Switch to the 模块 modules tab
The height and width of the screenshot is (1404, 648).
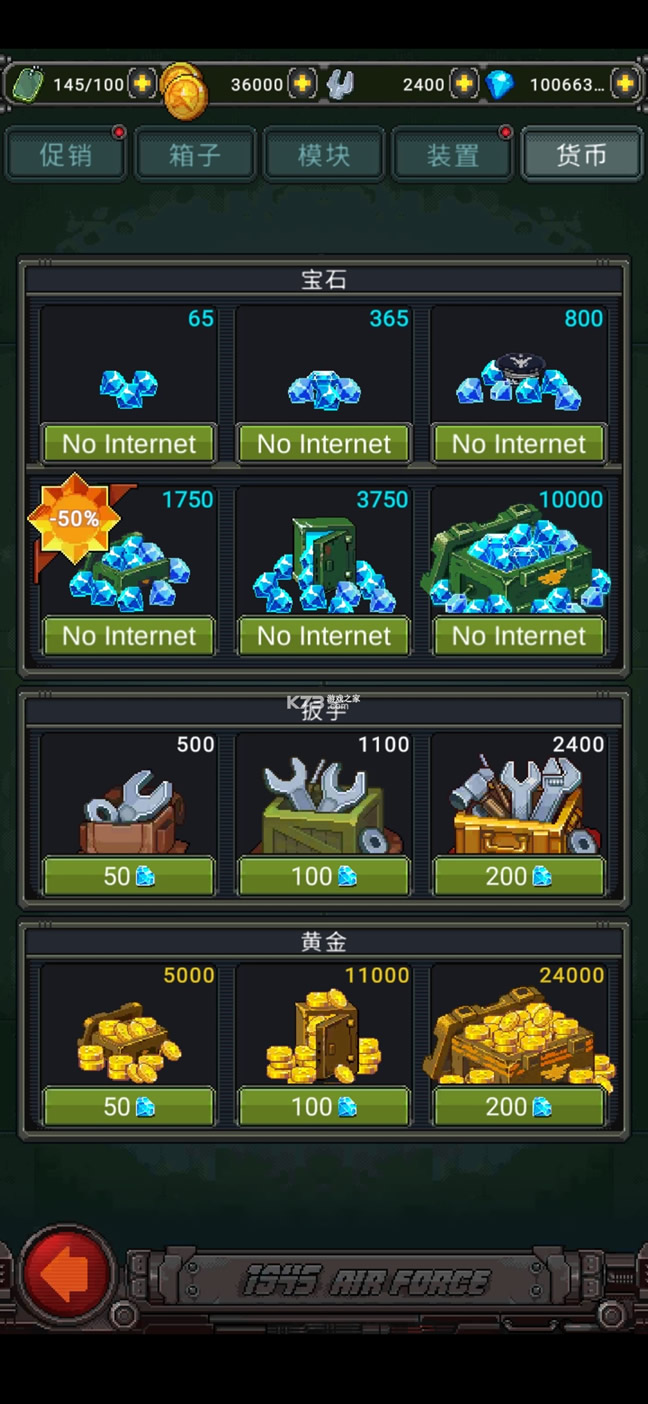coord(323,155)
